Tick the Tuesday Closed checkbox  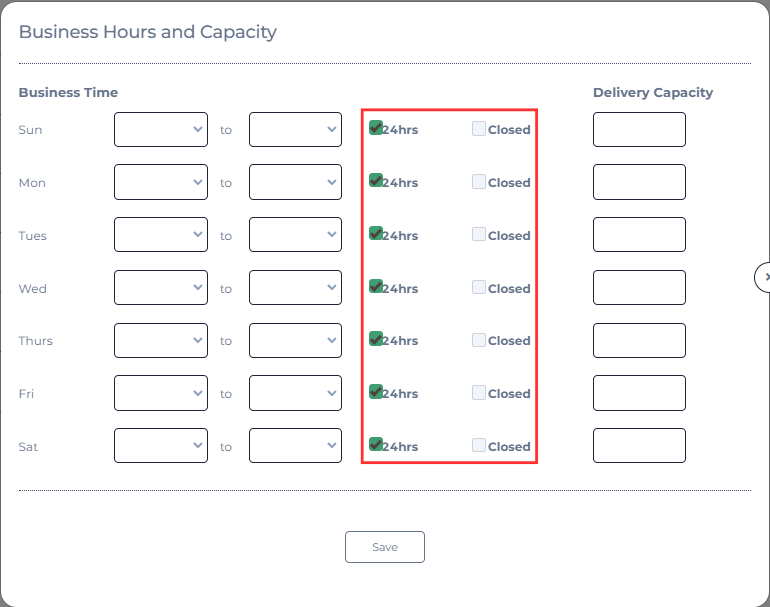coord(479,234)
